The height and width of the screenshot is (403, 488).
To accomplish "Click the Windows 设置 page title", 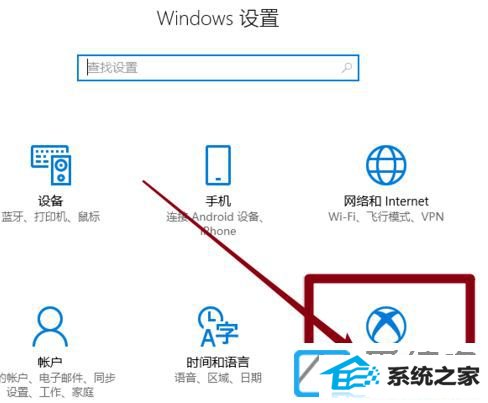I will pos(218,18).
